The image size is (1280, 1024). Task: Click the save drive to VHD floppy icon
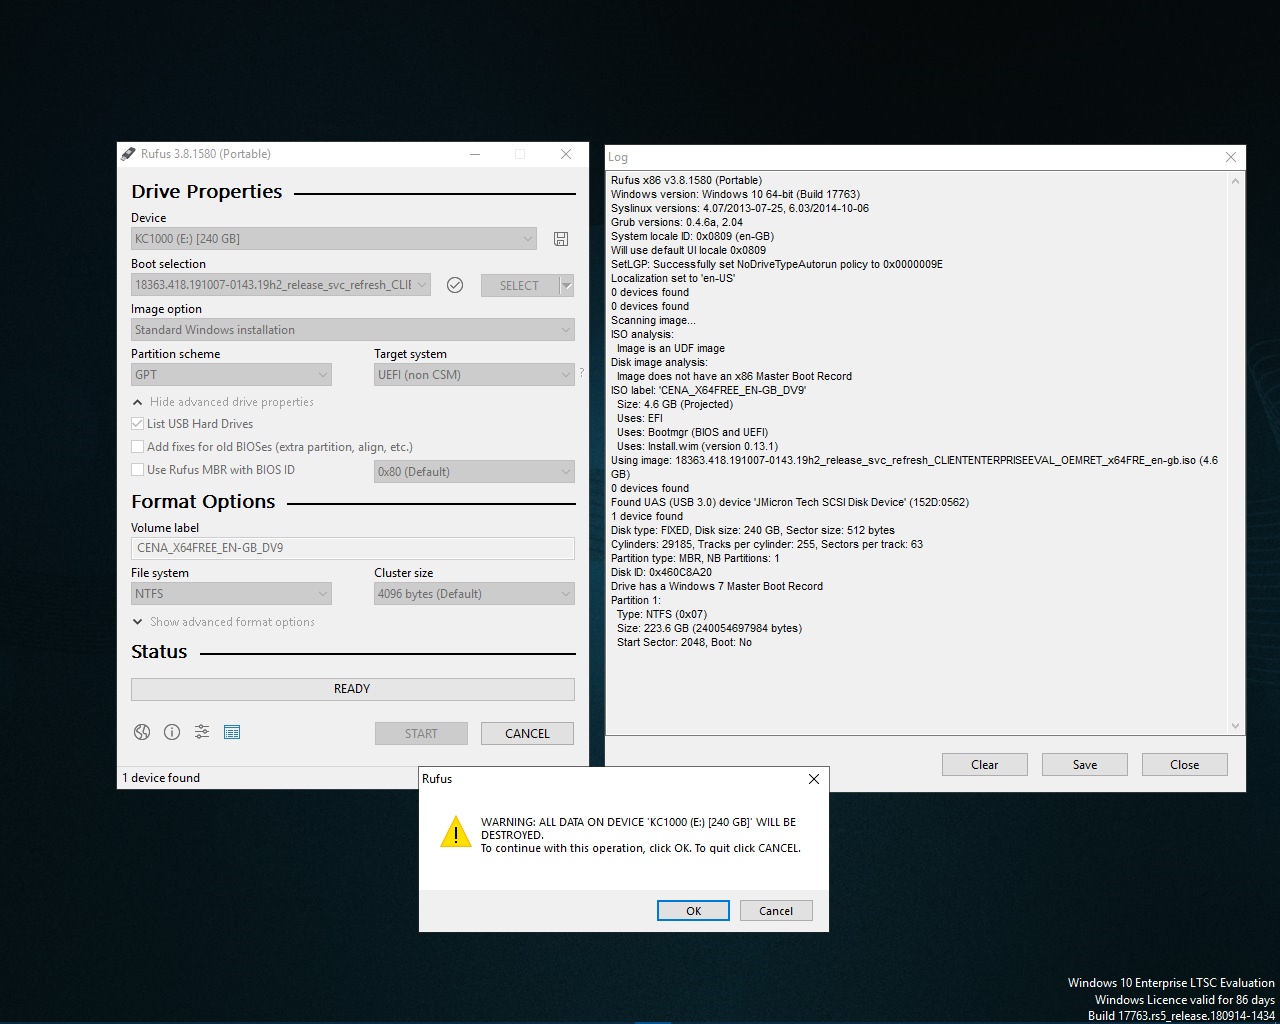(x=560, y=238)
